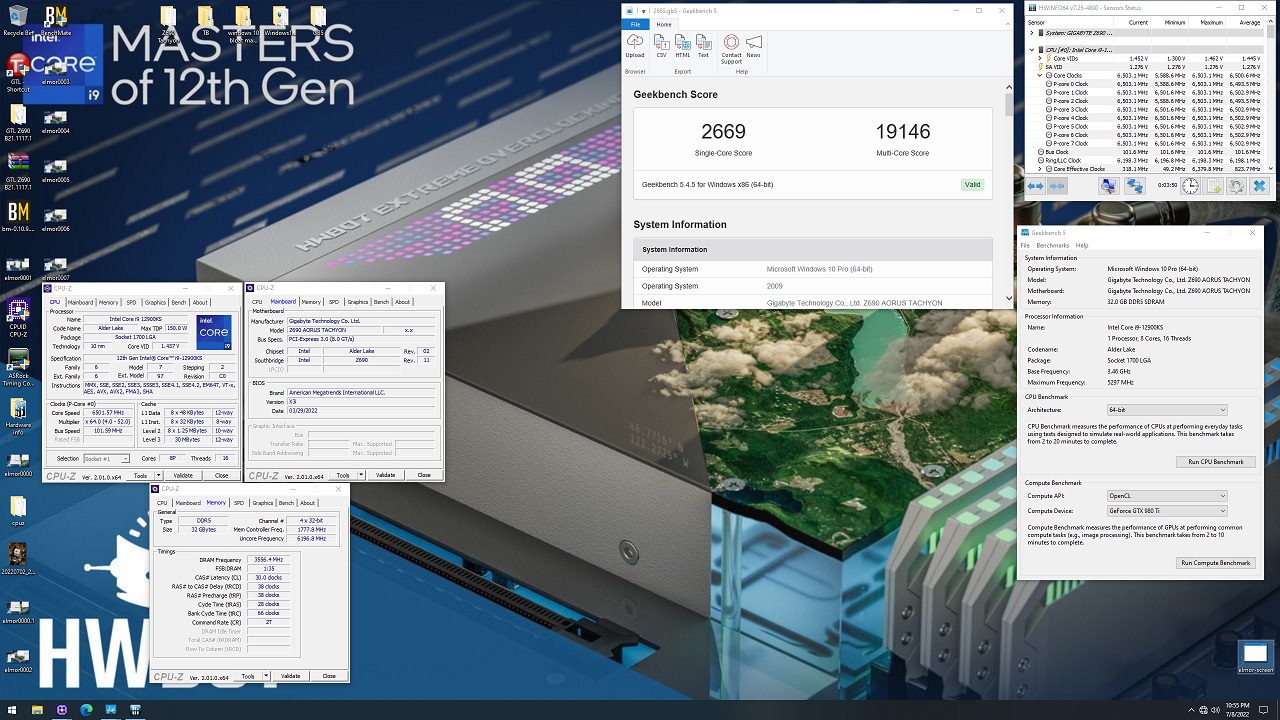This screenshot has height=720, width=1280.
Task: Switch to Bench tab in CPU-Z Mainboard window
Action: click(x=381, y=302)
